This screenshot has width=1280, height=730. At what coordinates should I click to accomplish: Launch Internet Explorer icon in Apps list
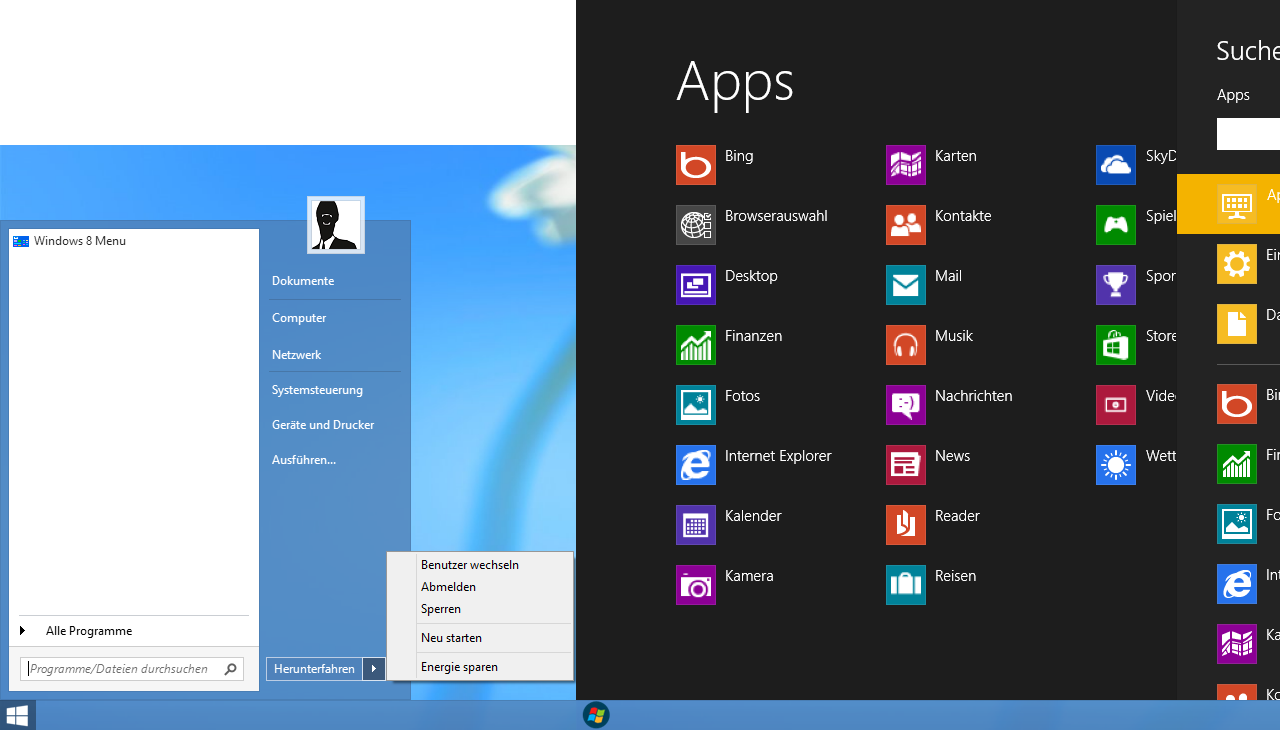tap(696, 465)
